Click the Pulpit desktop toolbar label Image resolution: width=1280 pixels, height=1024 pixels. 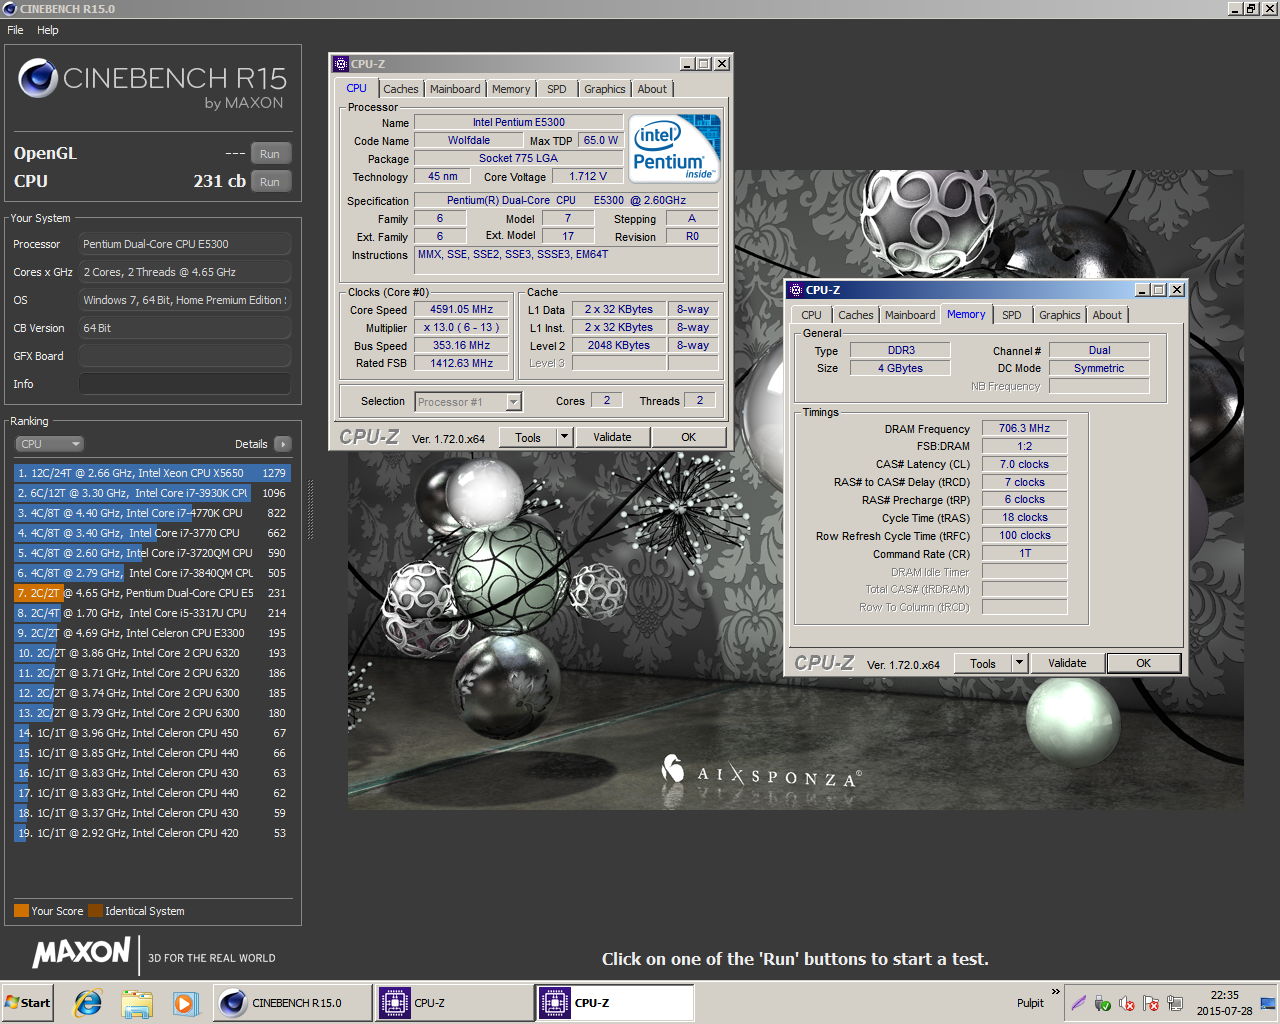pyautogui.click(x=1030, y=1003)
